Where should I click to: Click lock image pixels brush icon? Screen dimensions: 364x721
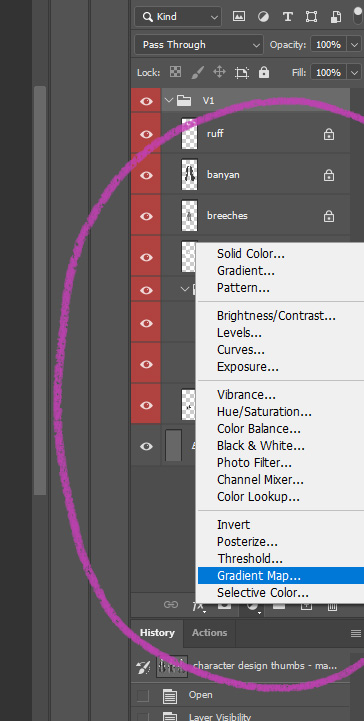[197, 72]
